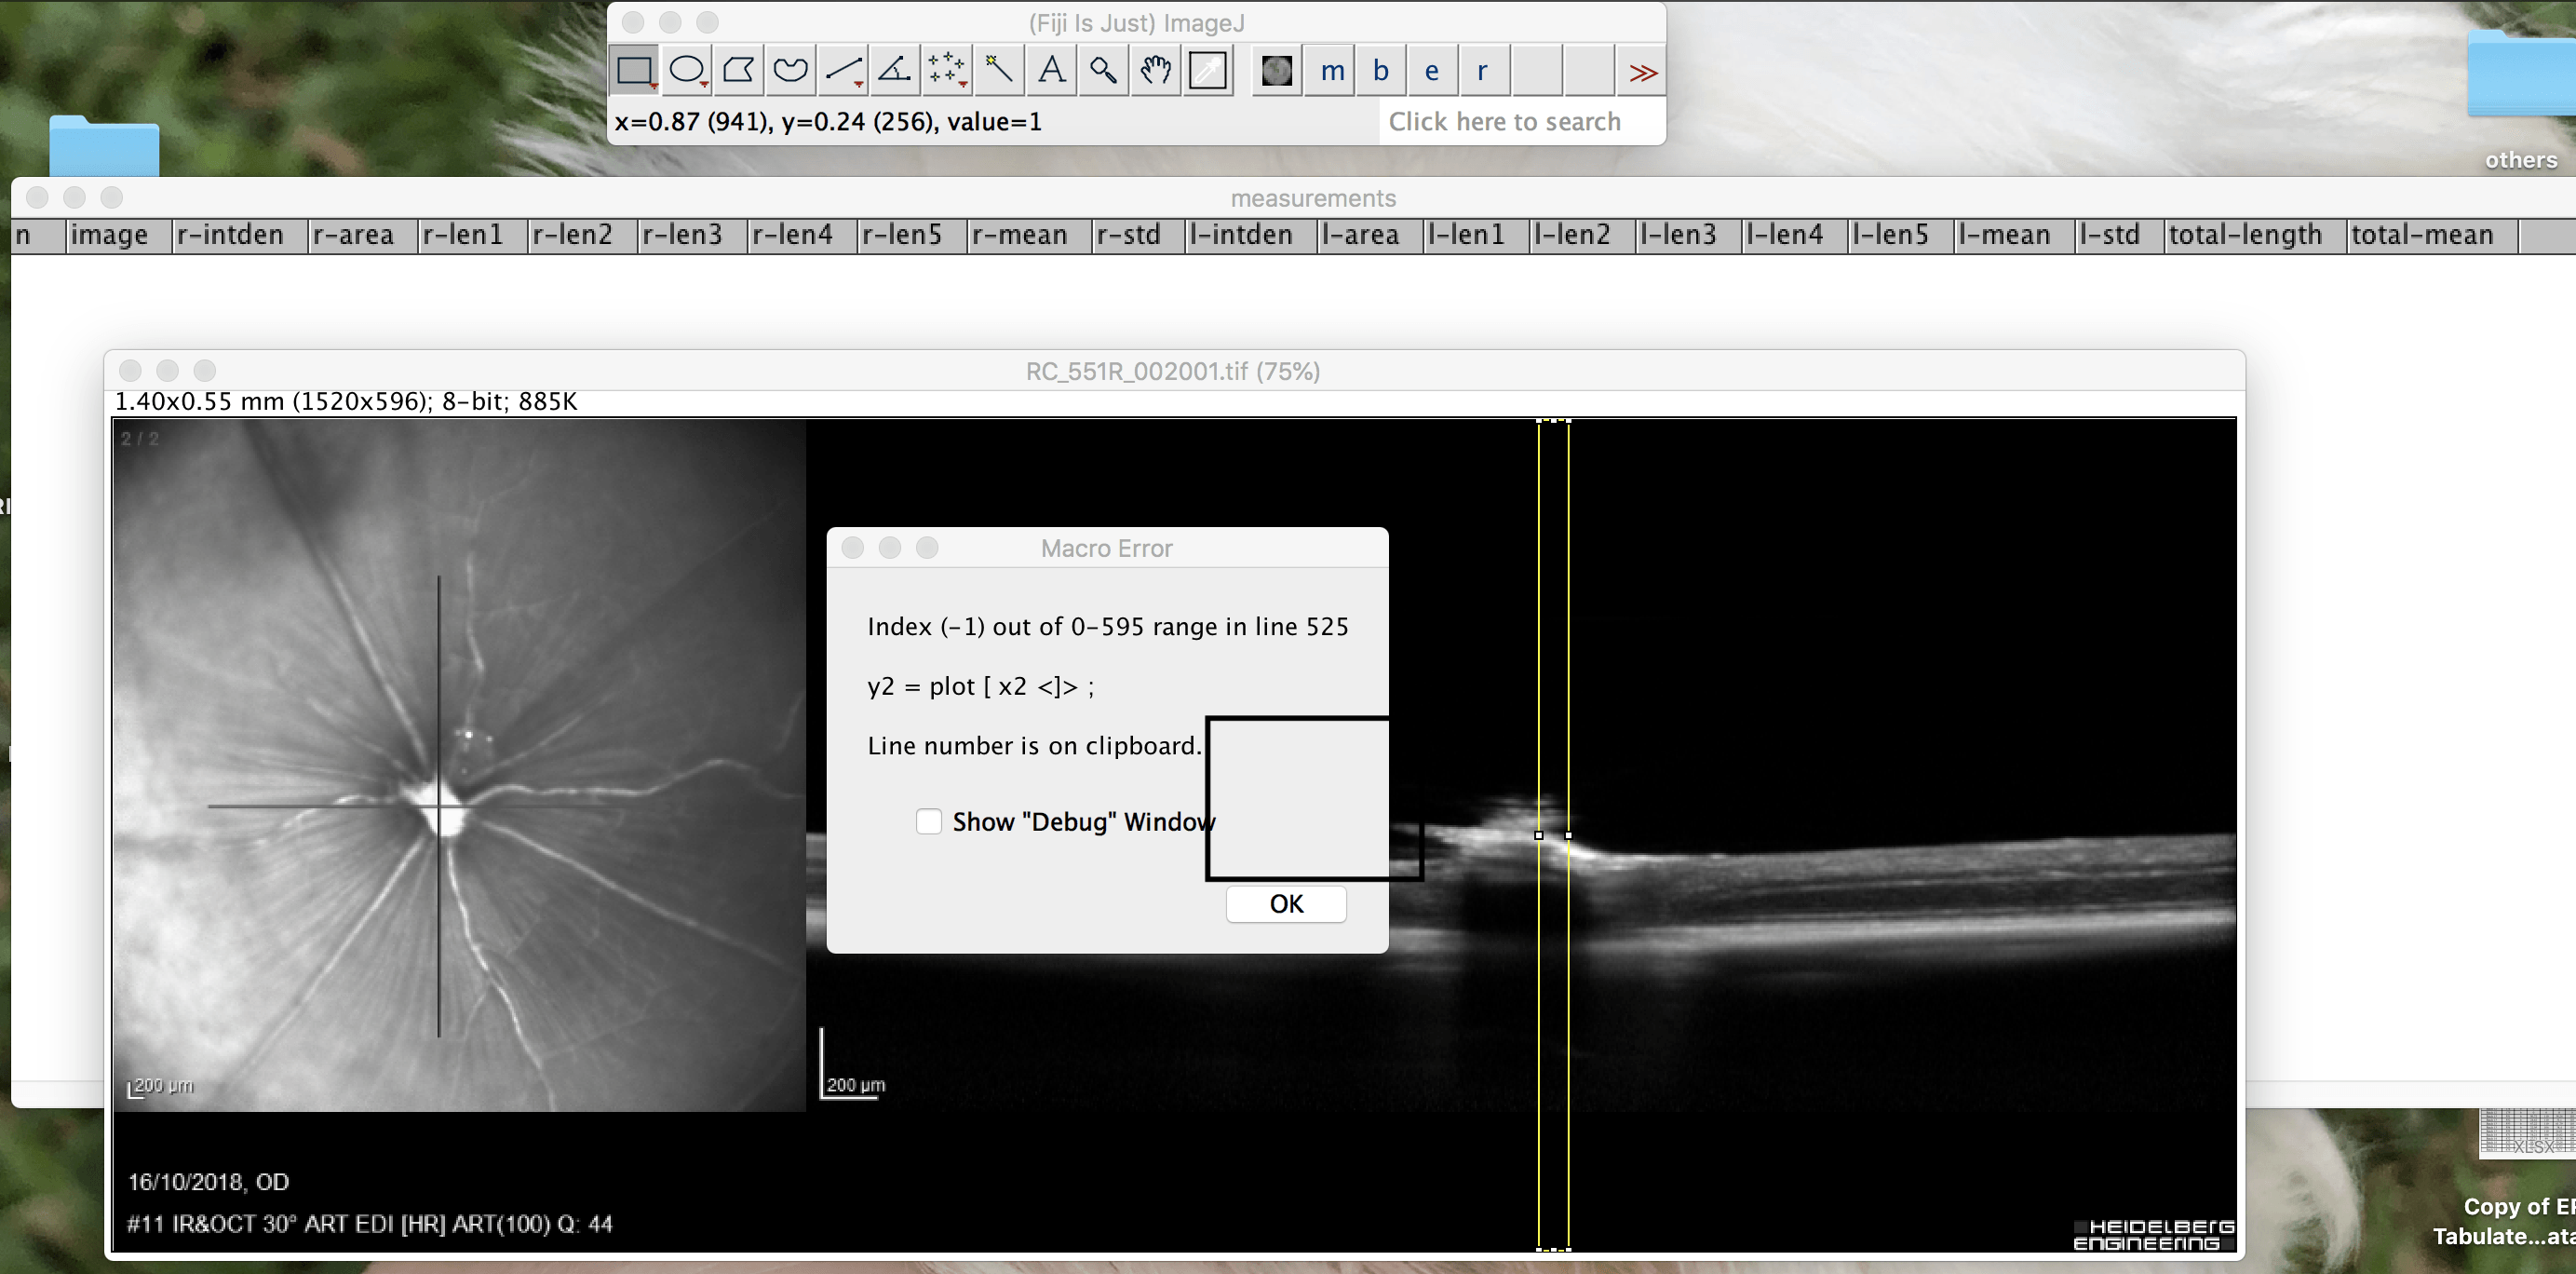Click the 'l-area' column header
Viewport: 2576px width, 1274px height.
click(x=1369, y=235)
